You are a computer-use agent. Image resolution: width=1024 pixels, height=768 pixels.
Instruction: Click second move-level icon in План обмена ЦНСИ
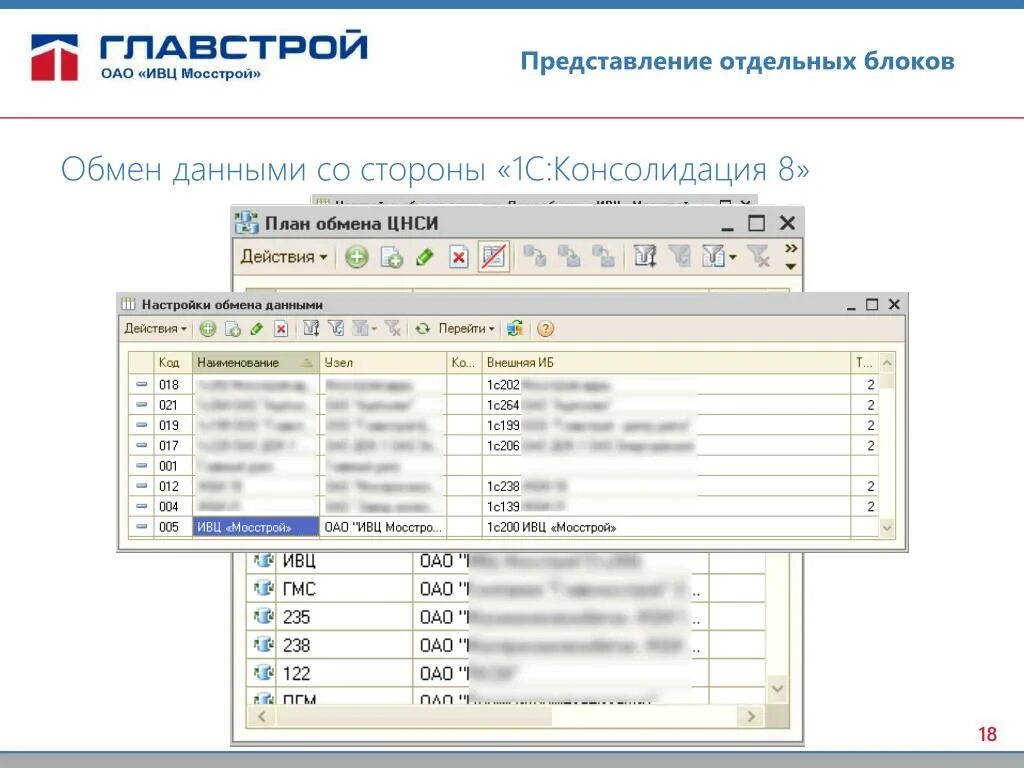[569, 257]
